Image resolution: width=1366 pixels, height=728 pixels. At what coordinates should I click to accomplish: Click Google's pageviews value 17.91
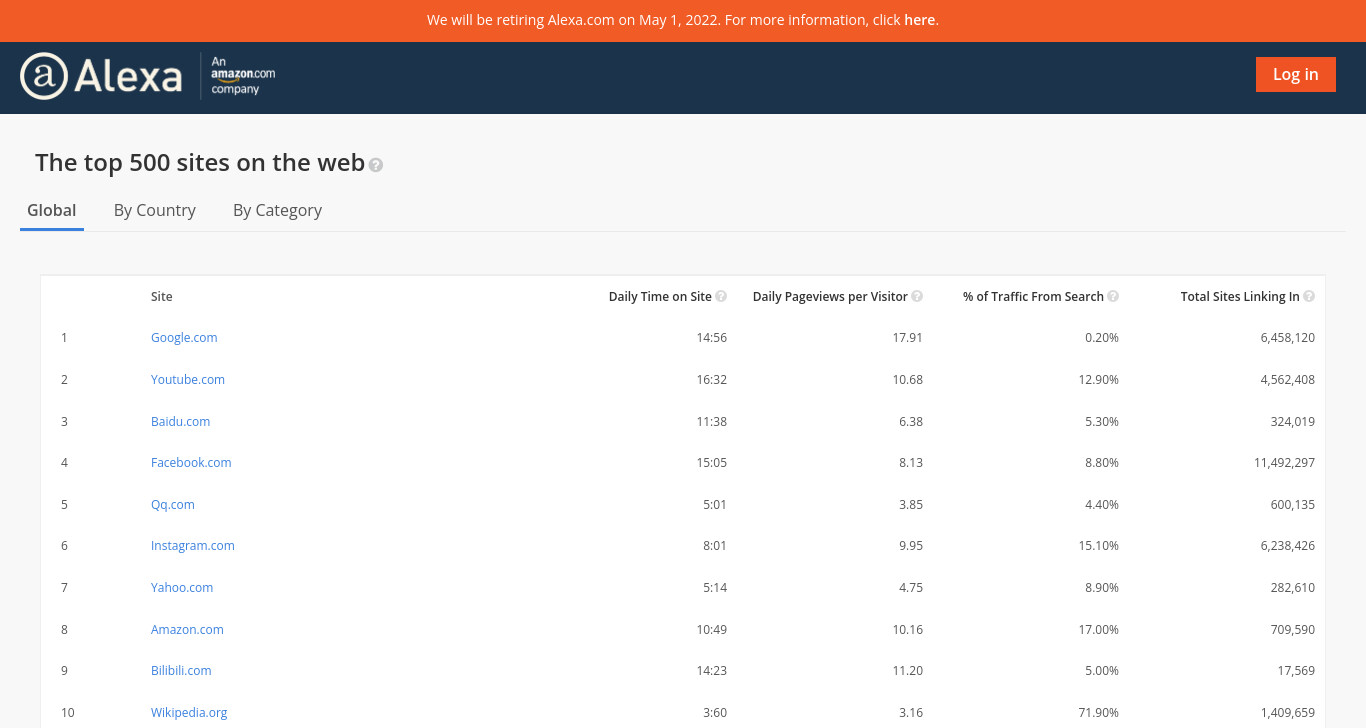(908, 338)
